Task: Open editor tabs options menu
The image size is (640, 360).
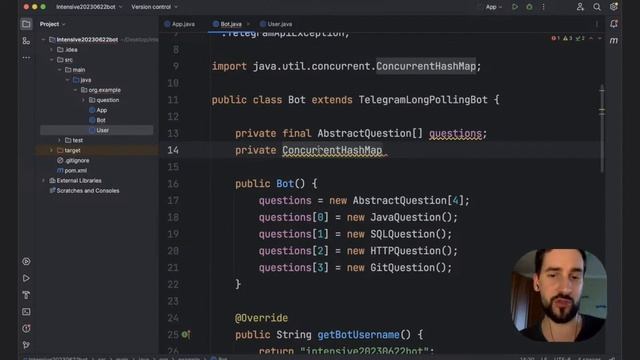Action: tap(596, 24)
